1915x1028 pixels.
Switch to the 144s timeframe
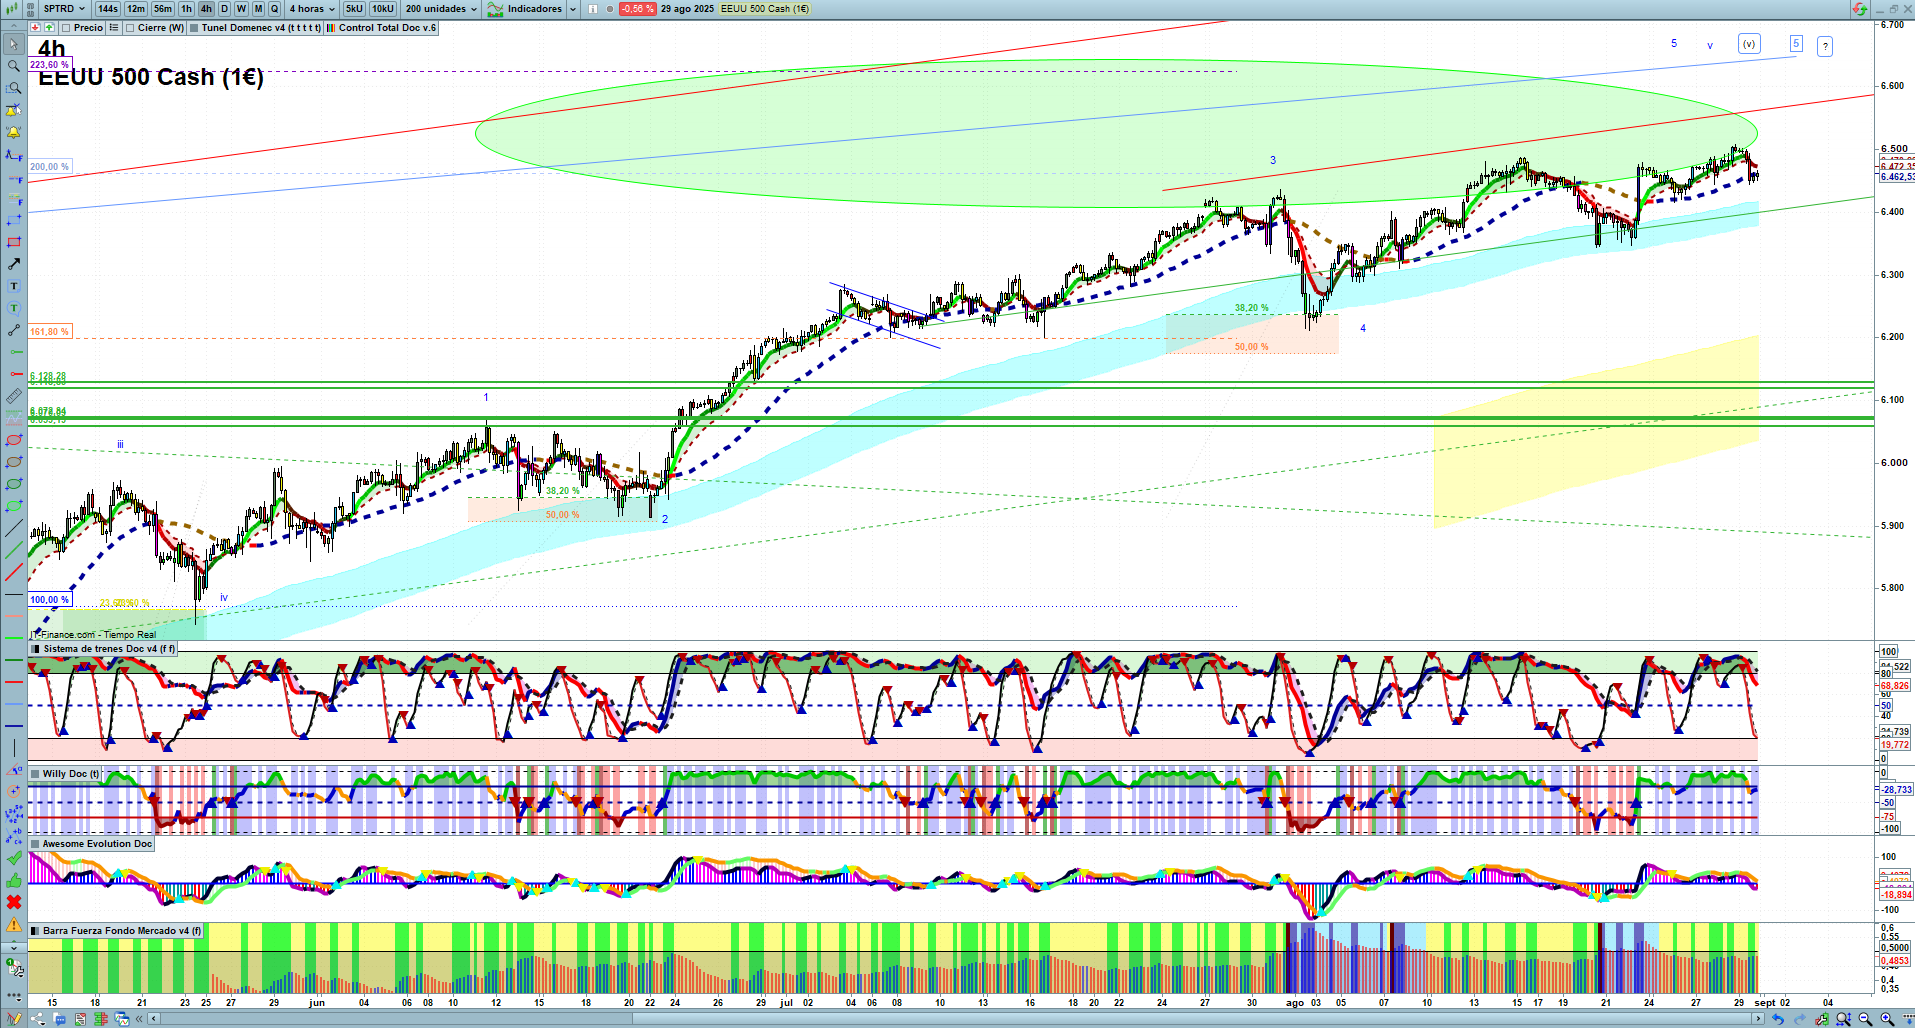pyautogui.click(x=108, y=9)
